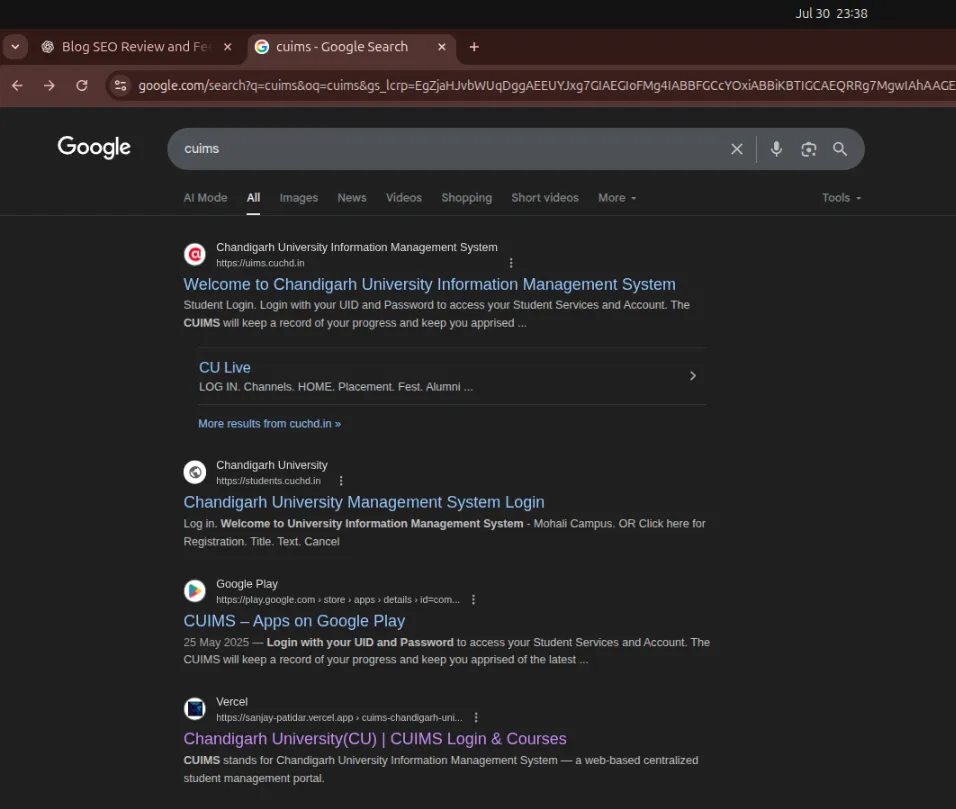Open the CU Live link
The height and width of the screenshot is (809, 956).
click(224, 368)
